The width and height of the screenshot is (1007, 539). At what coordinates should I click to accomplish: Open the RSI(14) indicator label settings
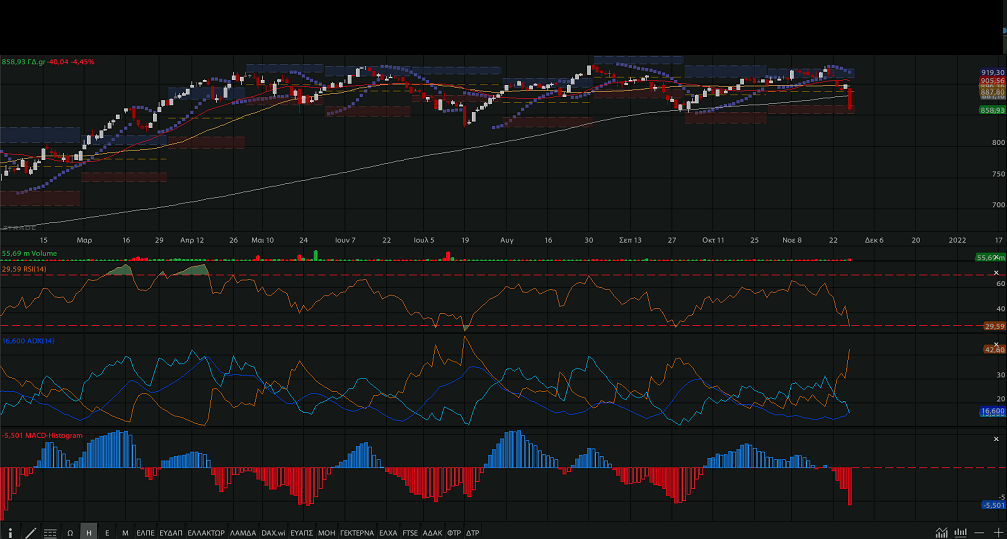[x=24, y=269]
